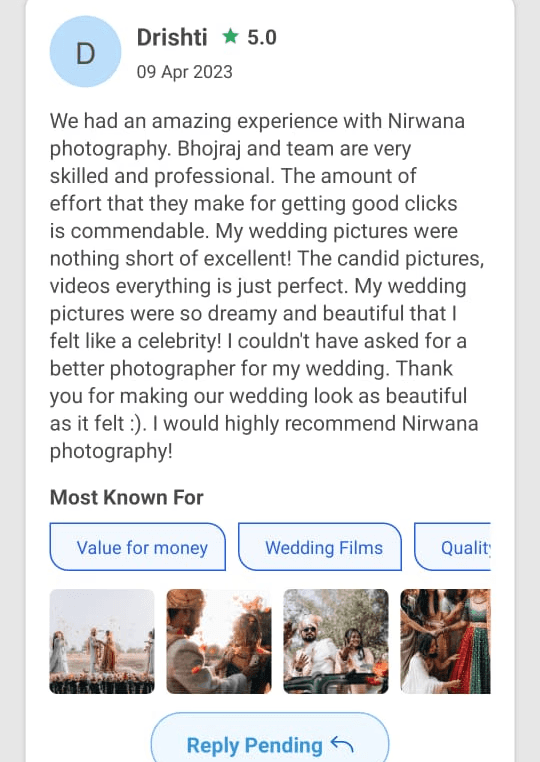Open the Reply Pending button
Image resolution: width=540 pixels, height=762 pixels.
(x=270, y=737)
